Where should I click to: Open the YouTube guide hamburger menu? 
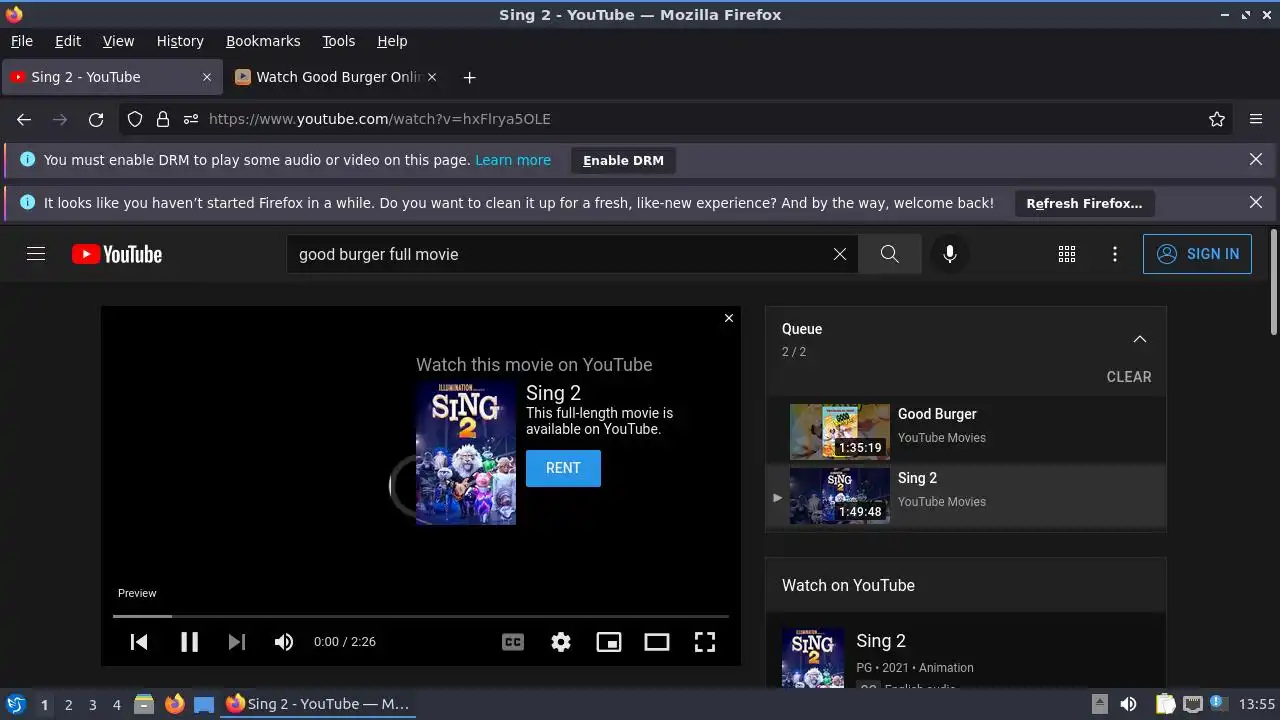[x=36, y=254]
